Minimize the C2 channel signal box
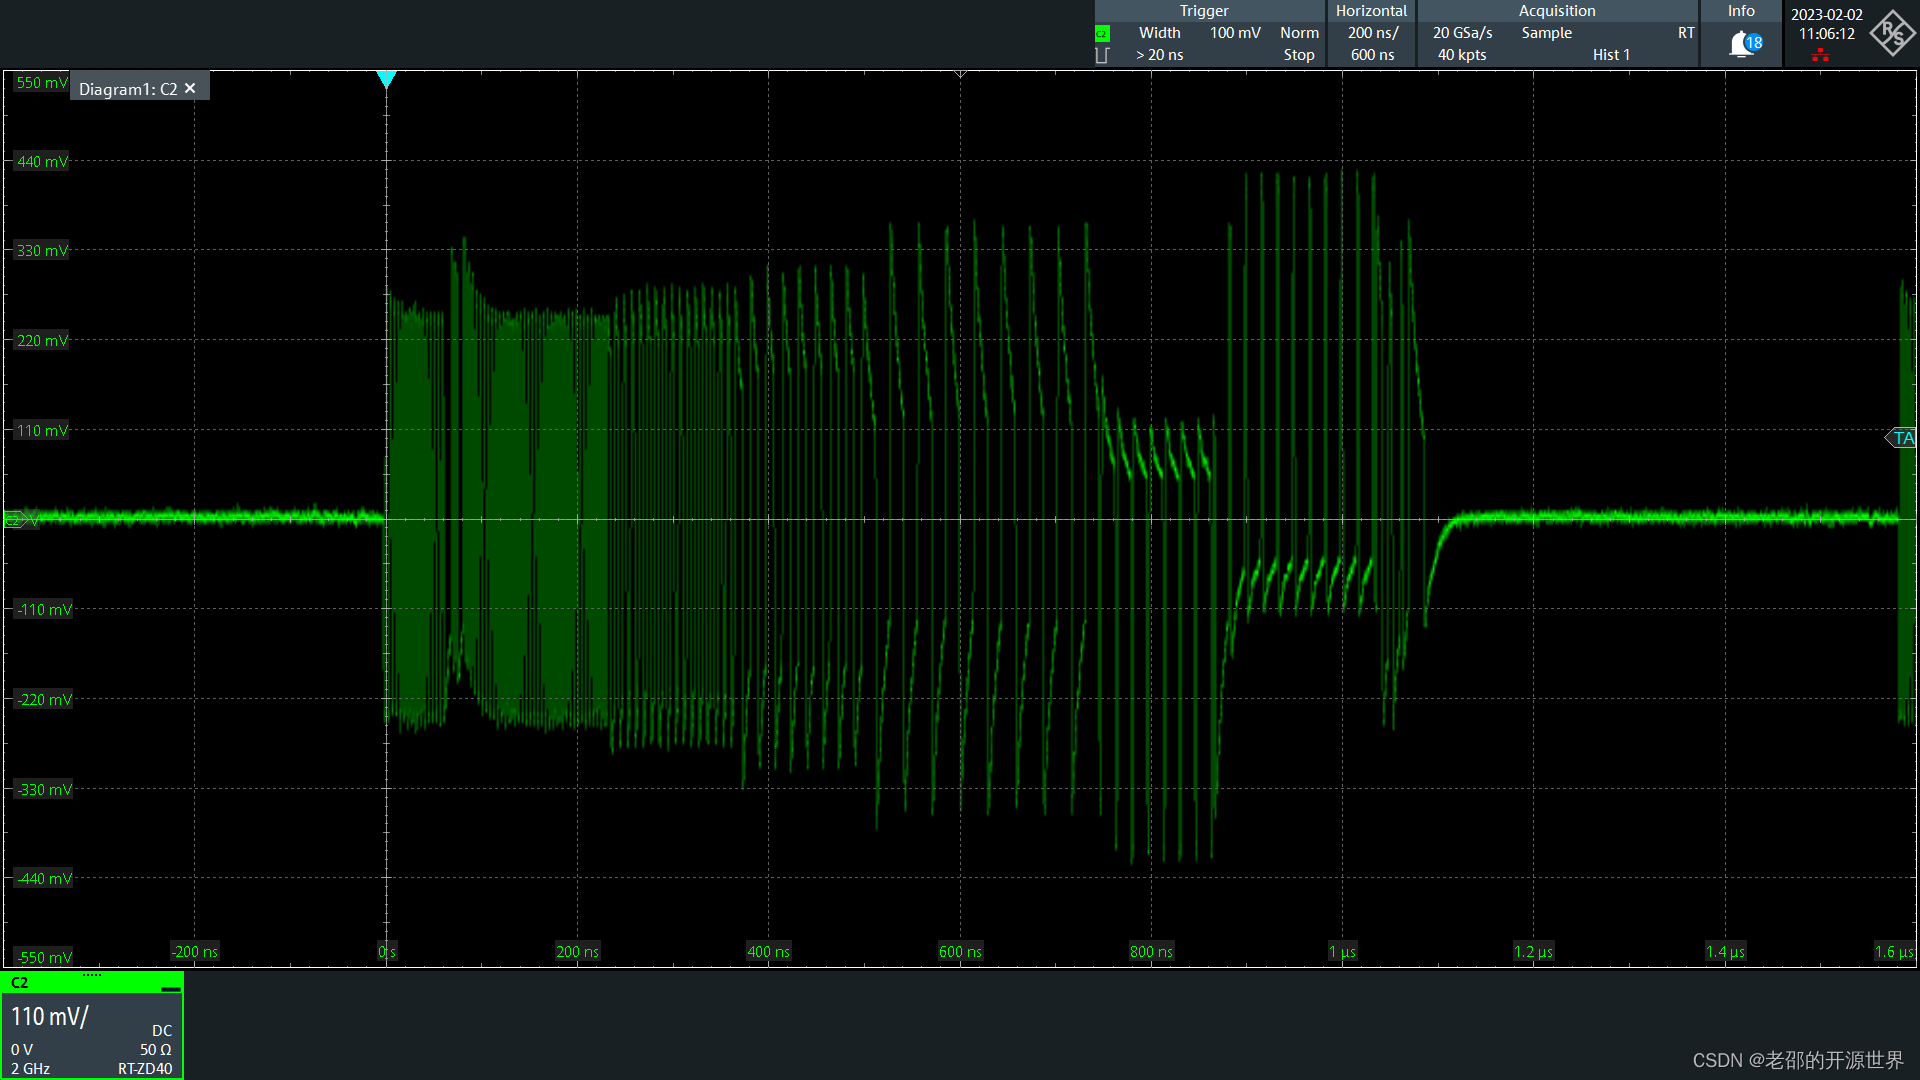Viewport: 1920px width, 1080px height. click(x=171, y=987)
